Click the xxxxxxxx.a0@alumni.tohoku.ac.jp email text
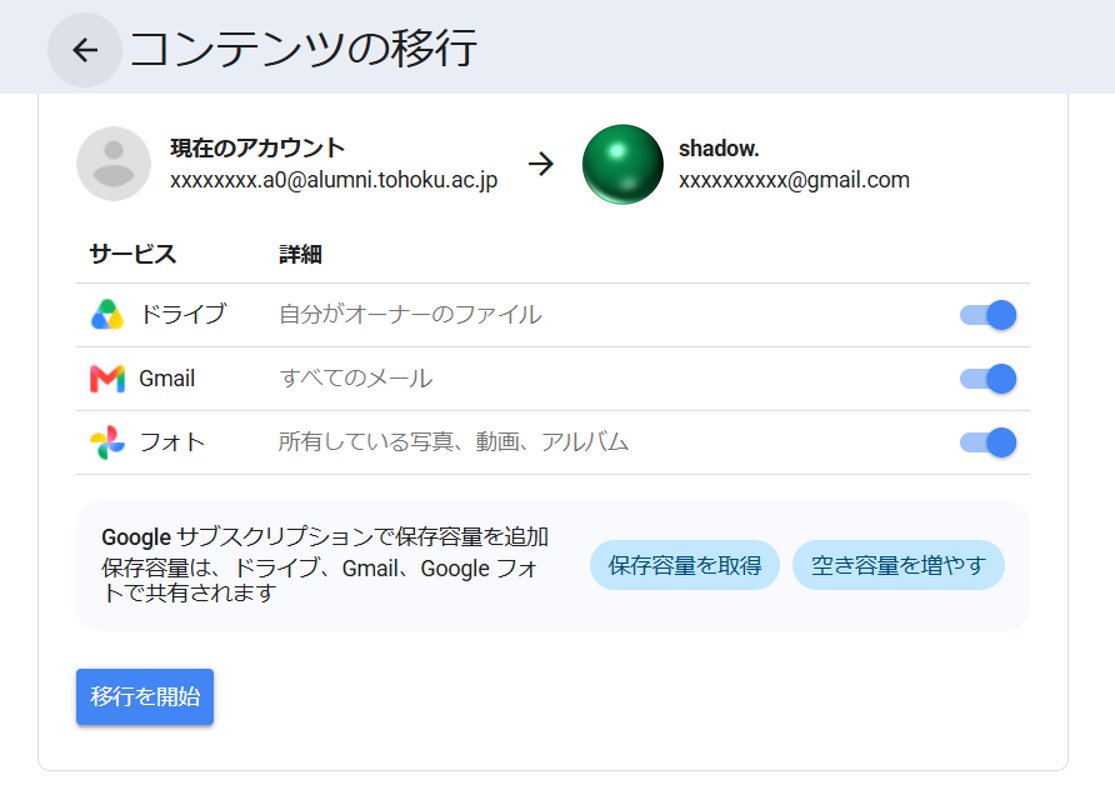Viewport: 1115px width, 790px height. (334, 180)
